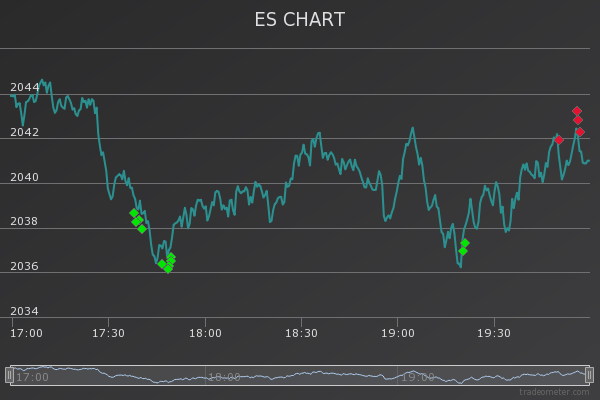Click the 19:00 time axis label

pyautogui.click(x=398, y=333)
